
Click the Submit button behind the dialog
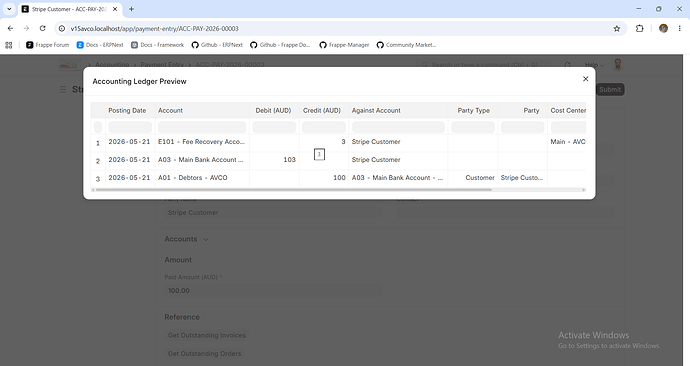(x=610, y=89)
